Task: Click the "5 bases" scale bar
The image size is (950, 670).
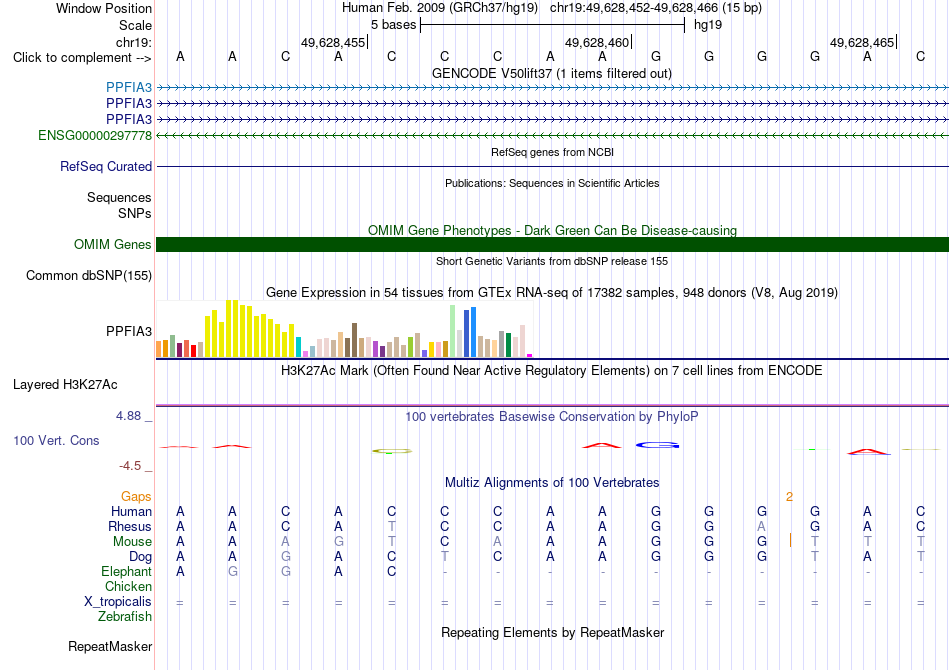Action: click(552, 25)
